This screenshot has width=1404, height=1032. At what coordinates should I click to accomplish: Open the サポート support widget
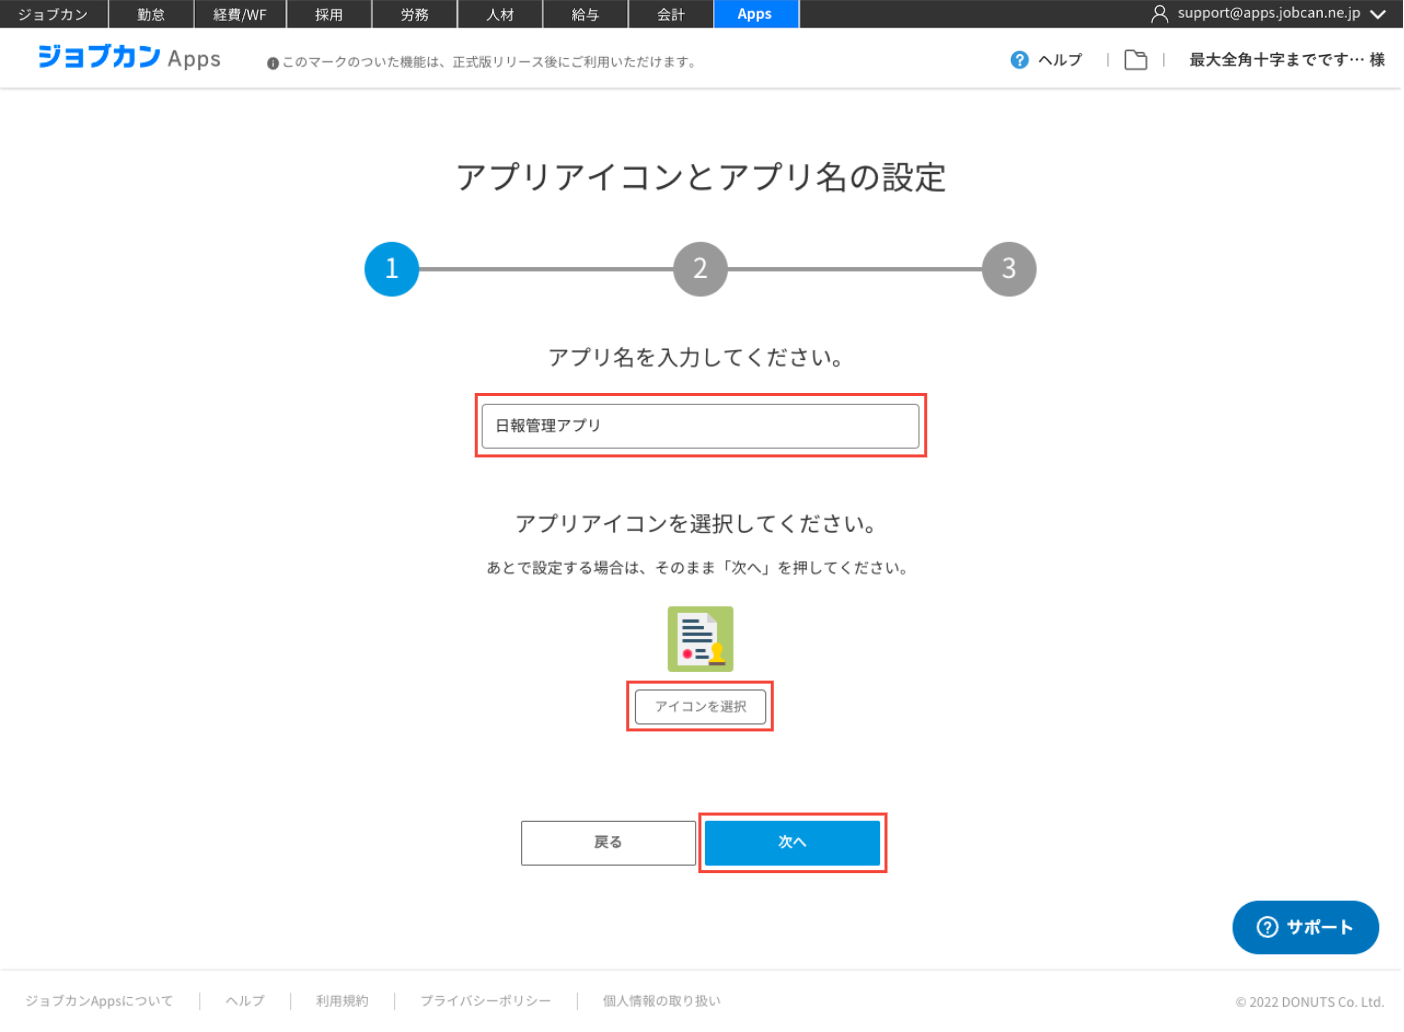pos(1305,927)
